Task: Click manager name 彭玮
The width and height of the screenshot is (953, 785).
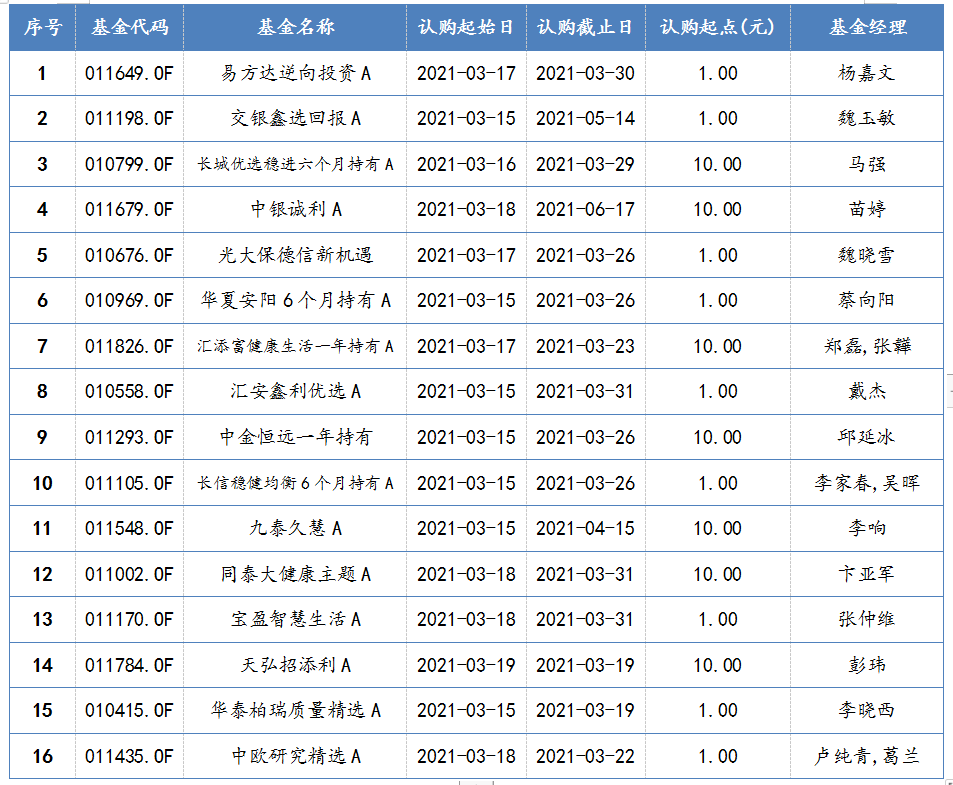Action: 867,666
